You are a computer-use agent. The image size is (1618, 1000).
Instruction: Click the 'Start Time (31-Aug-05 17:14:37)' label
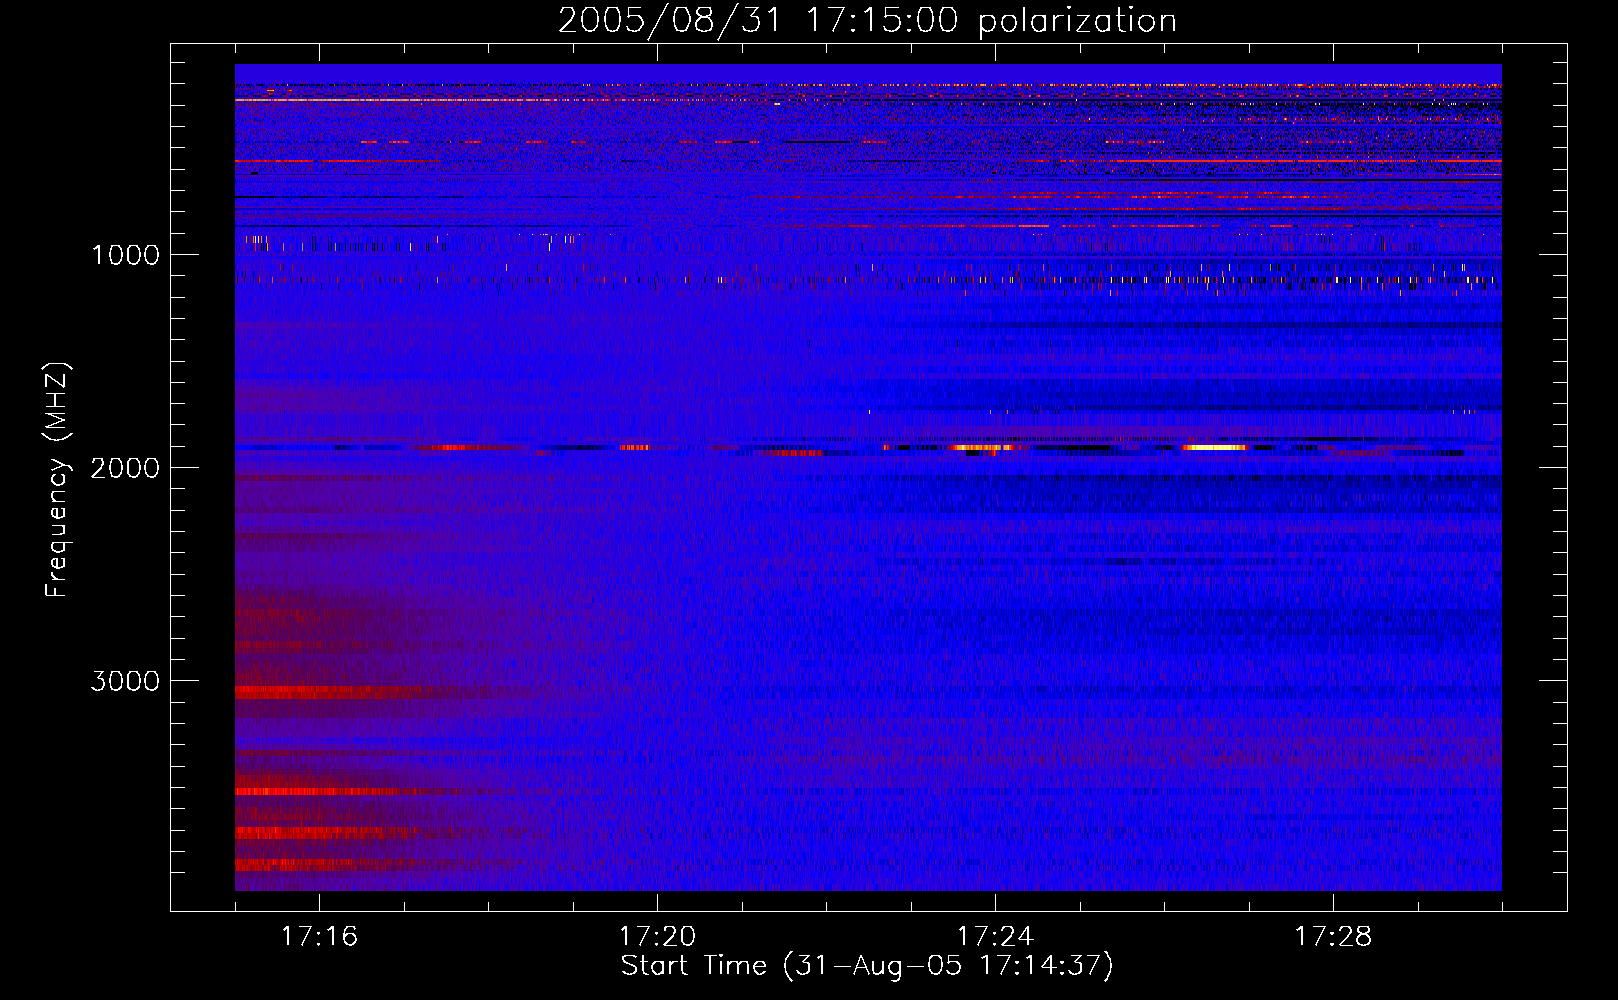coord(867,966)
